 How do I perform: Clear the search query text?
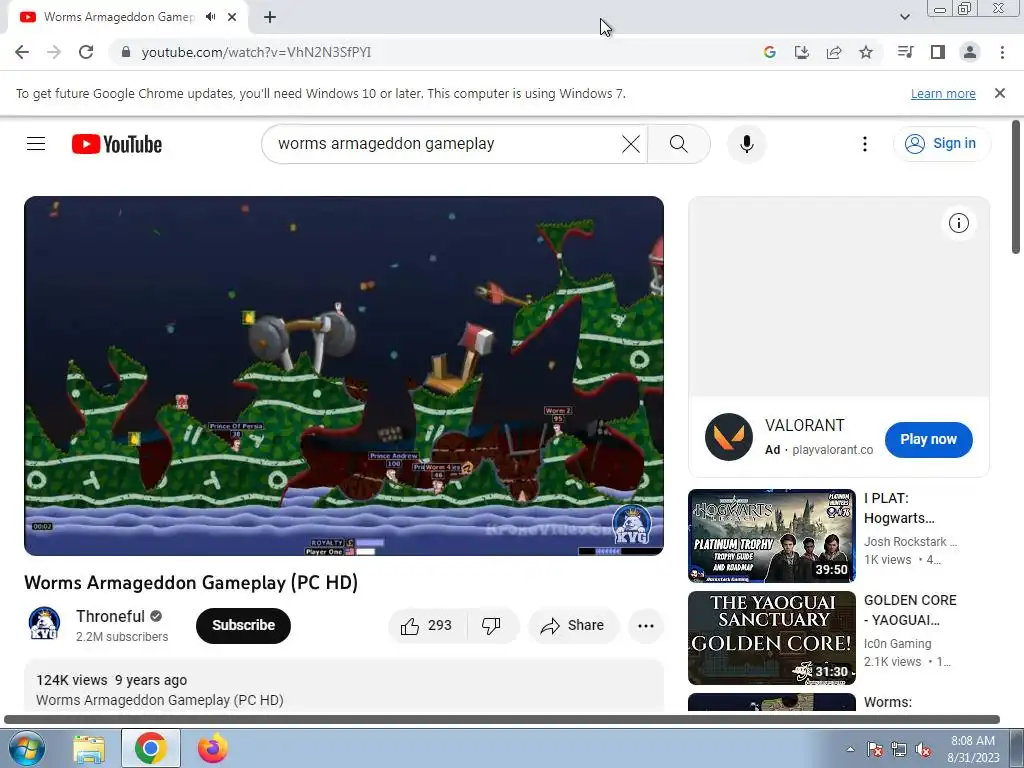(x=631, y=144)
